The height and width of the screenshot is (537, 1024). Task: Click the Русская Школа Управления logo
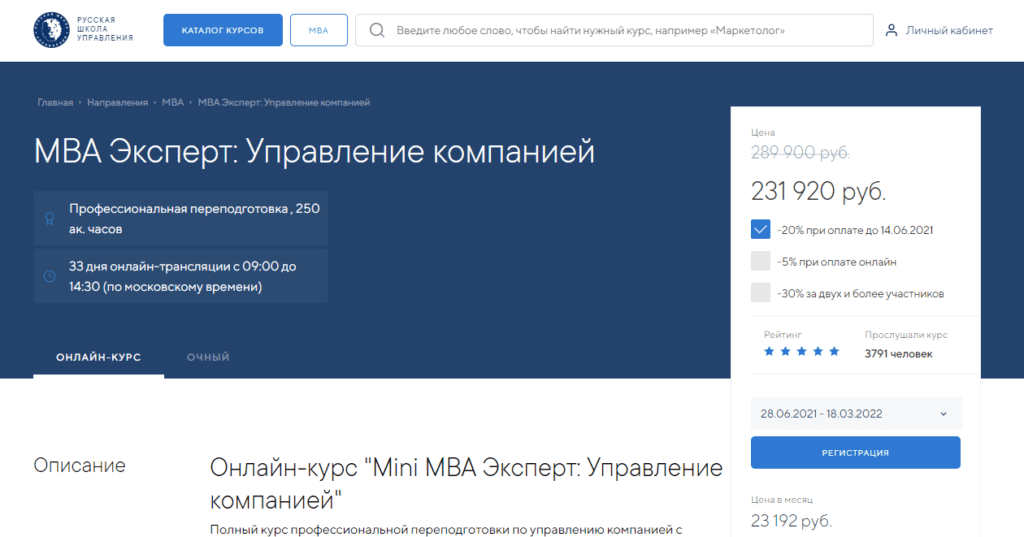[84, 30]
